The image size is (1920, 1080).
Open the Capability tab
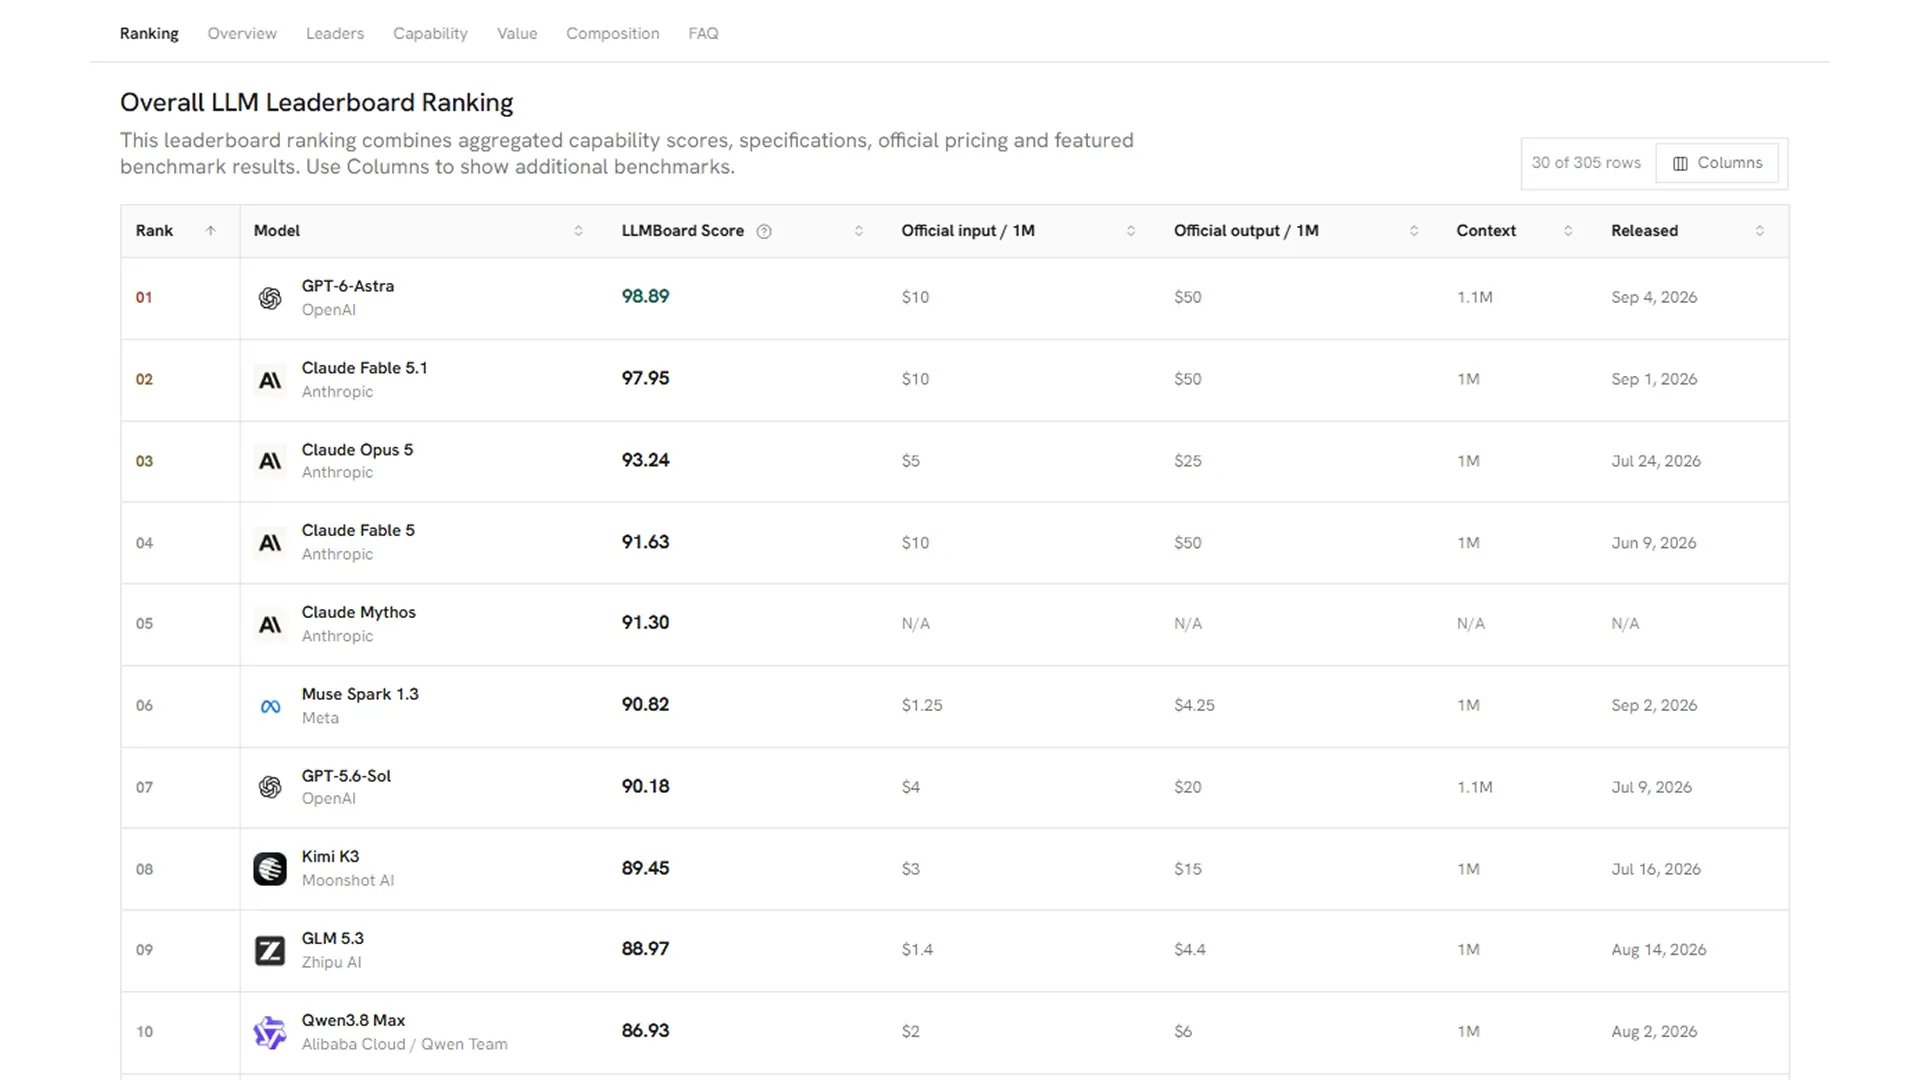tap(430, 33)
